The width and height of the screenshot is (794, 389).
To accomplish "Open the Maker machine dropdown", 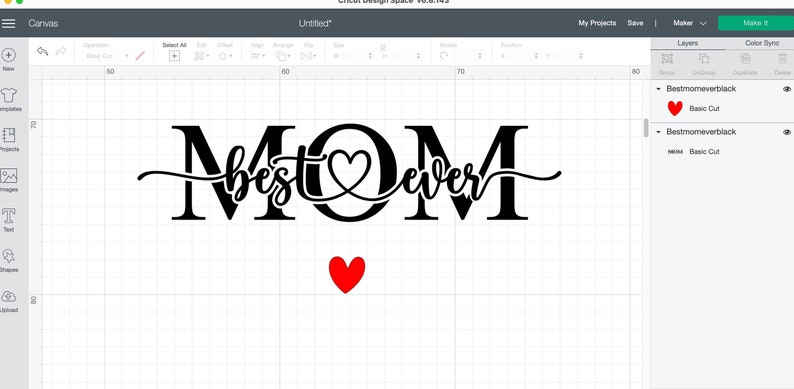I will (x=690, y=23).
